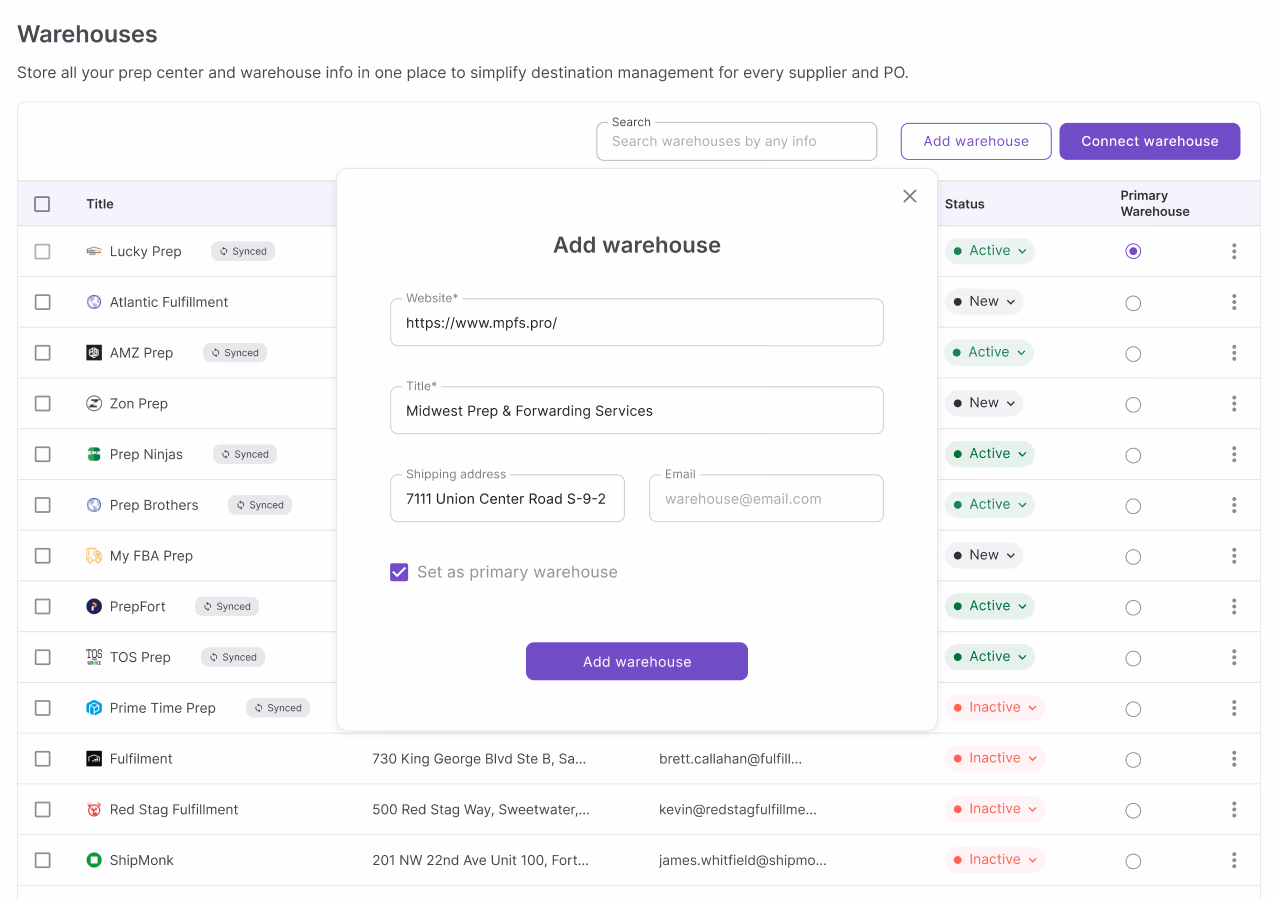This screenshot has width=1274, height=900.
Task: Click the Title column header
Action: coord(100,204)
